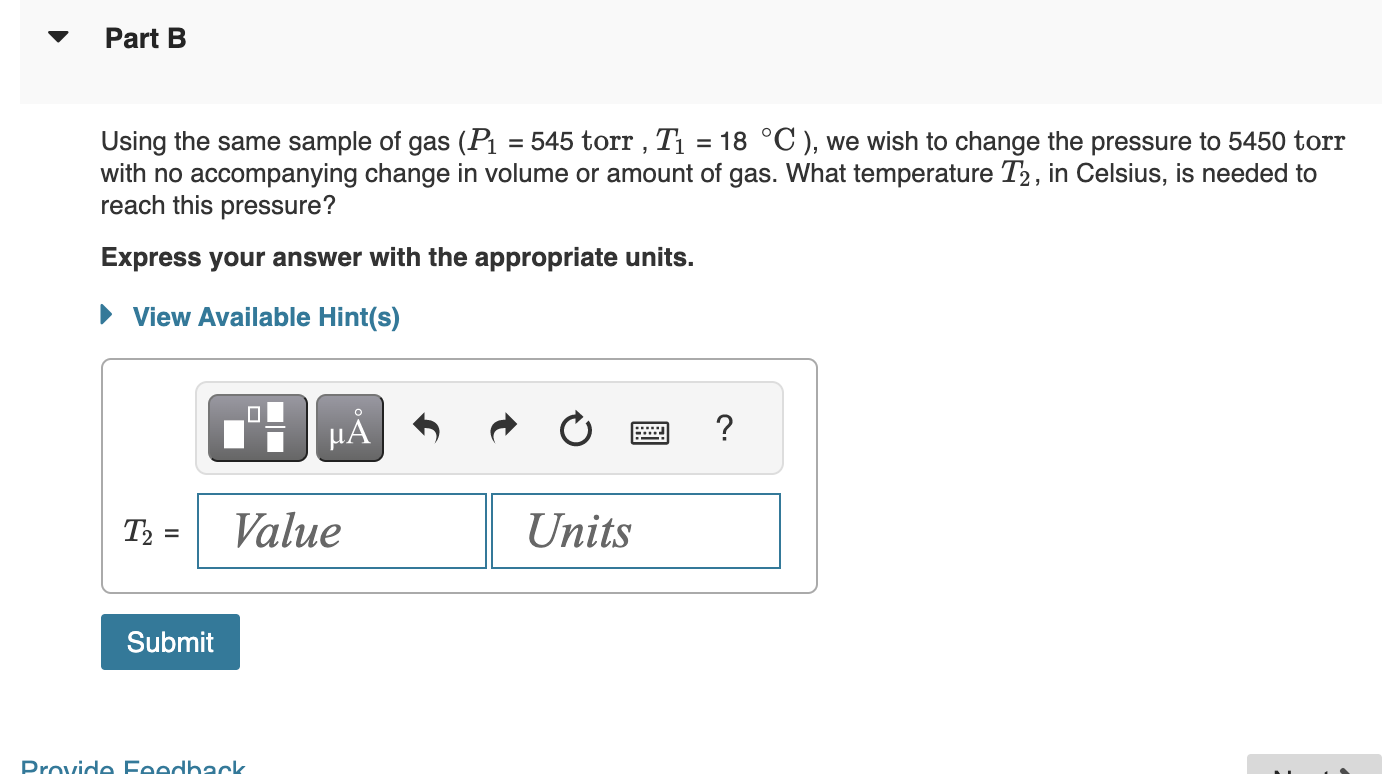
Task: Open the μÅ units symbol tool
Action: click(349, 427)
